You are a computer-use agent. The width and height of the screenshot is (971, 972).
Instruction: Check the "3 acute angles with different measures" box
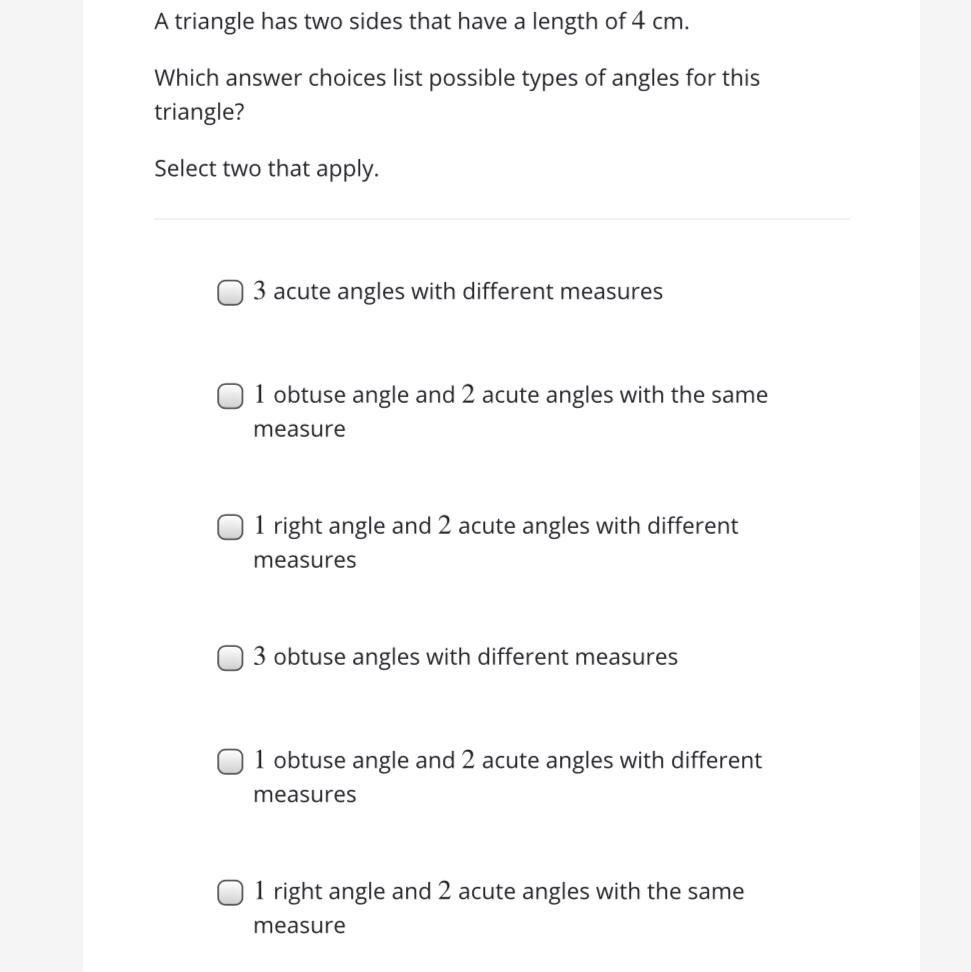pyautogui.click(x=230, y=293)
